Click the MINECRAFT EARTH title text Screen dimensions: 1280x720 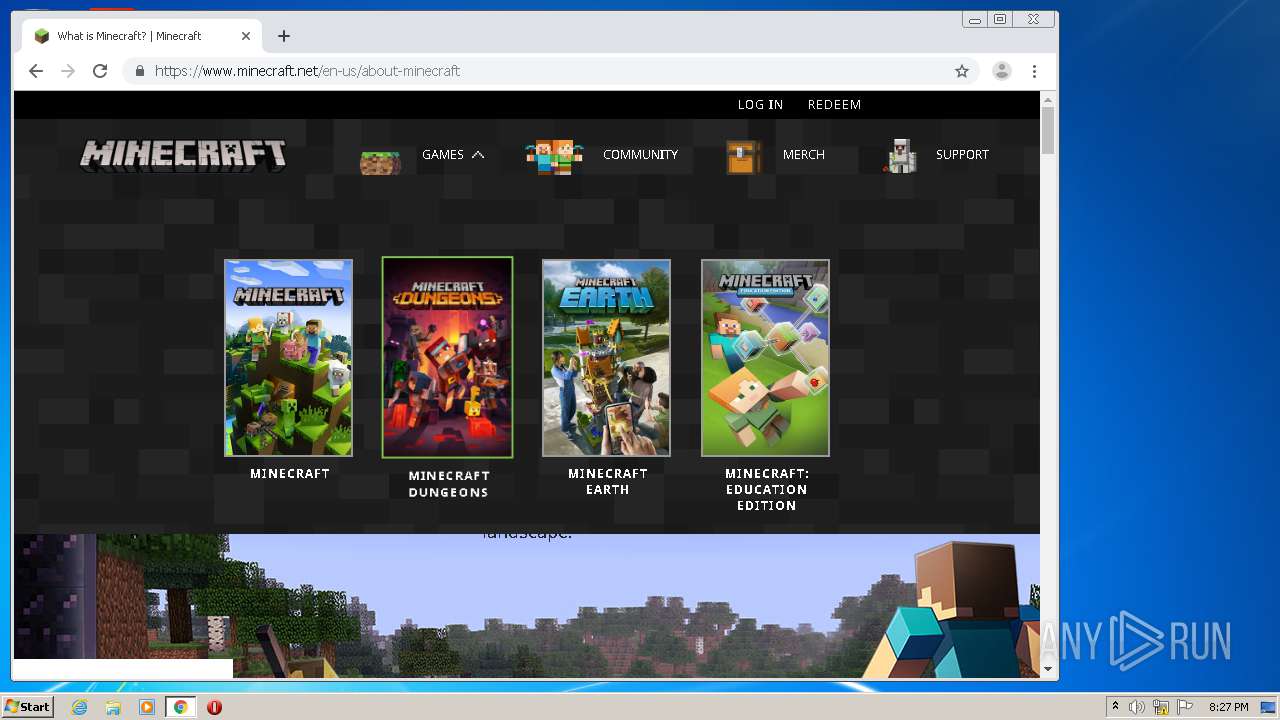607,482
